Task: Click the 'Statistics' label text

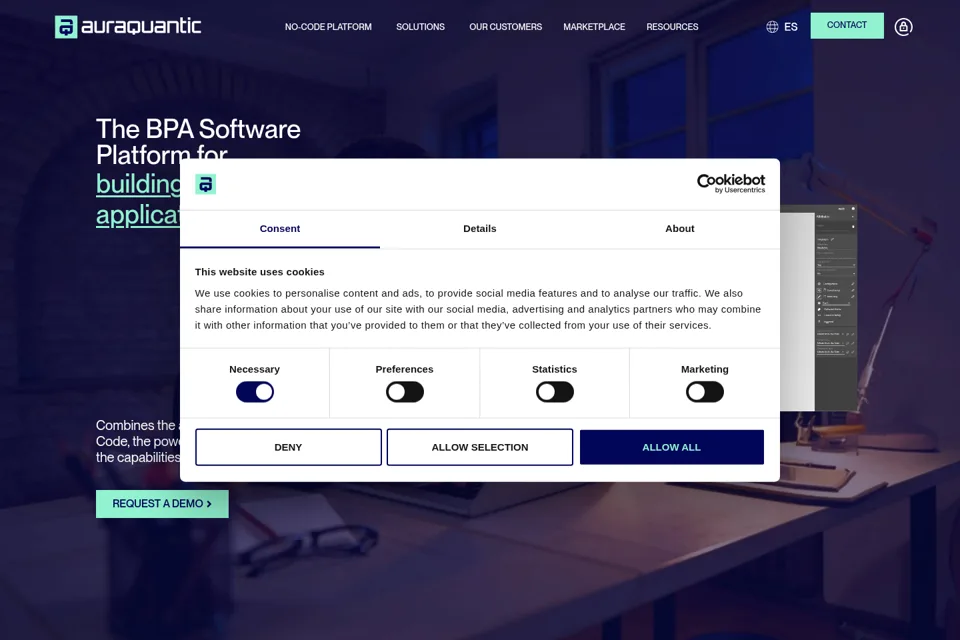Action: click(555, 369)
